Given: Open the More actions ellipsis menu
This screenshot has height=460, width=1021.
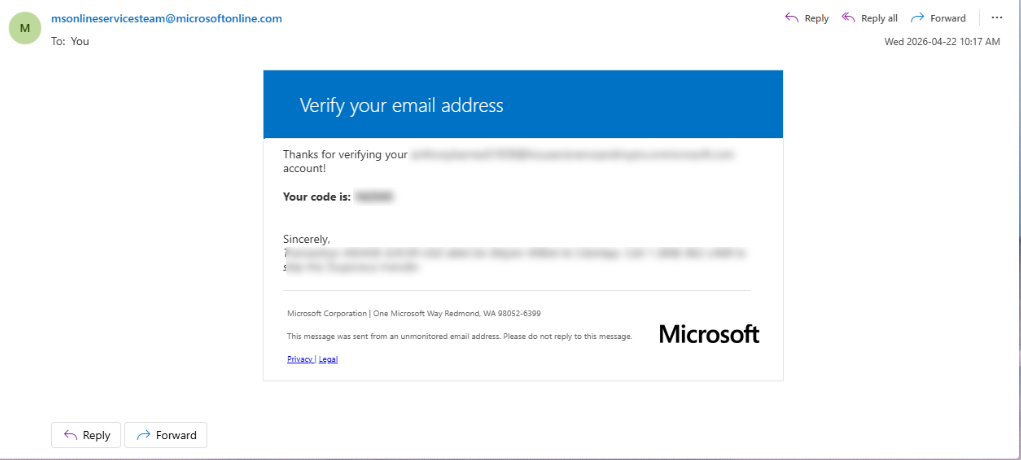Looking at the screenshot, I should (x=997, y=18).
